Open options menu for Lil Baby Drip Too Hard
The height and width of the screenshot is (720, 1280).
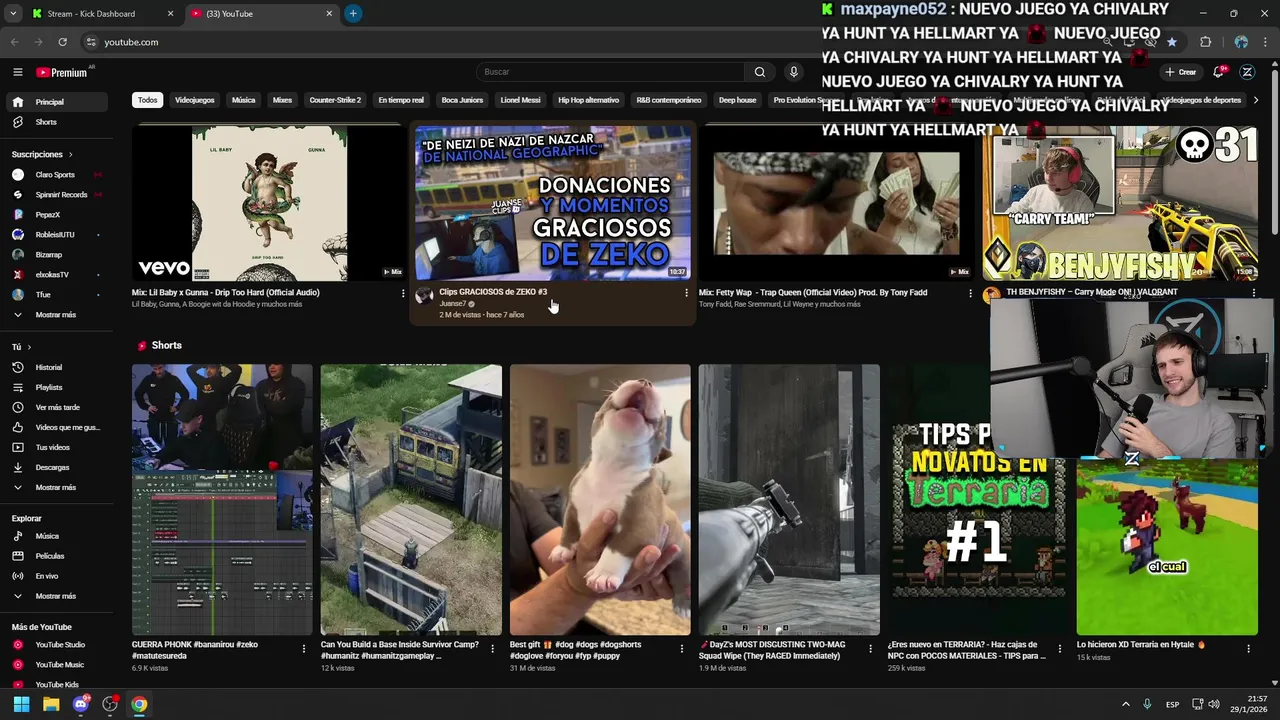click(x=403, y=293)
